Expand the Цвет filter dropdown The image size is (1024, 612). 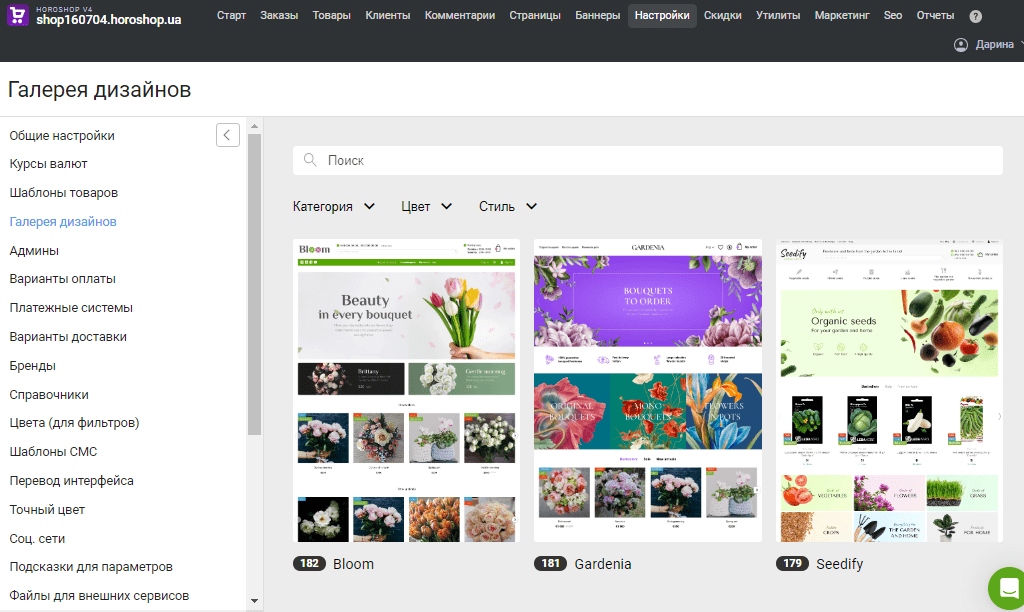(x=426, y=206)
